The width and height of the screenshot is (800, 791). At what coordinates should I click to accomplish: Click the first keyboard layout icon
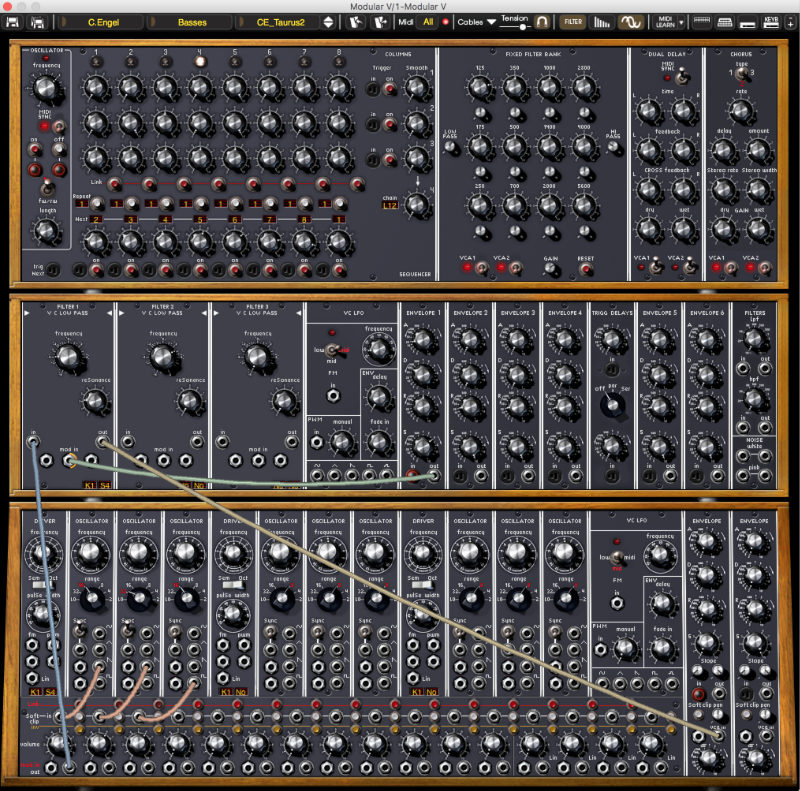[702, 22]
